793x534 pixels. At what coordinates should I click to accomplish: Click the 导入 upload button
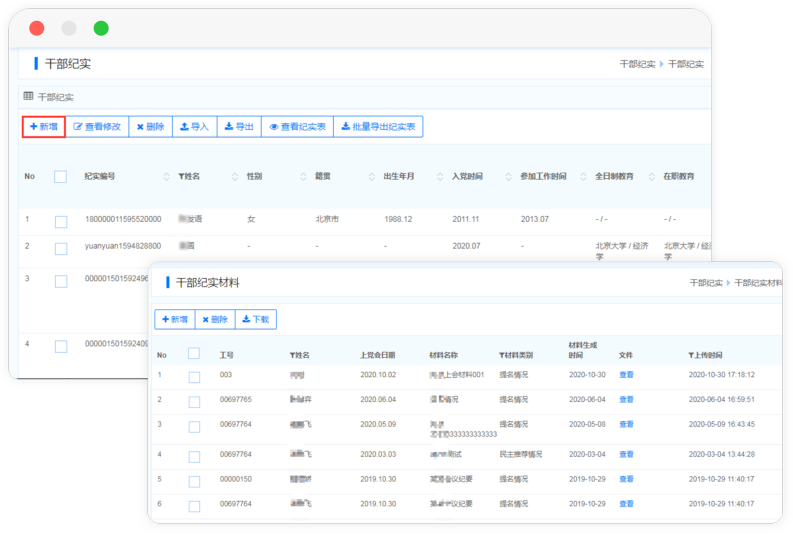point(194,127)
